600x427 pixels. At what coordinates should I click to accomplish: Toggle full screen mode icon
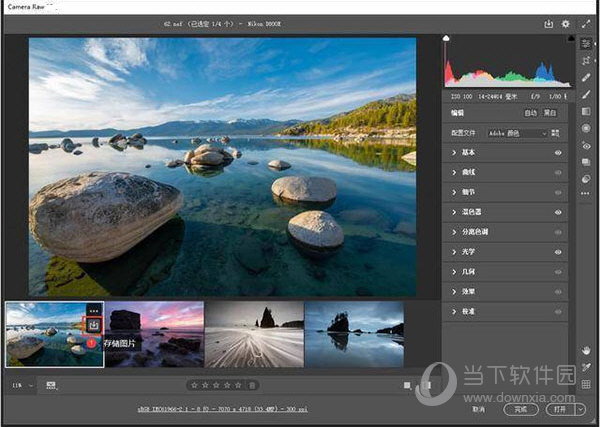587,23
